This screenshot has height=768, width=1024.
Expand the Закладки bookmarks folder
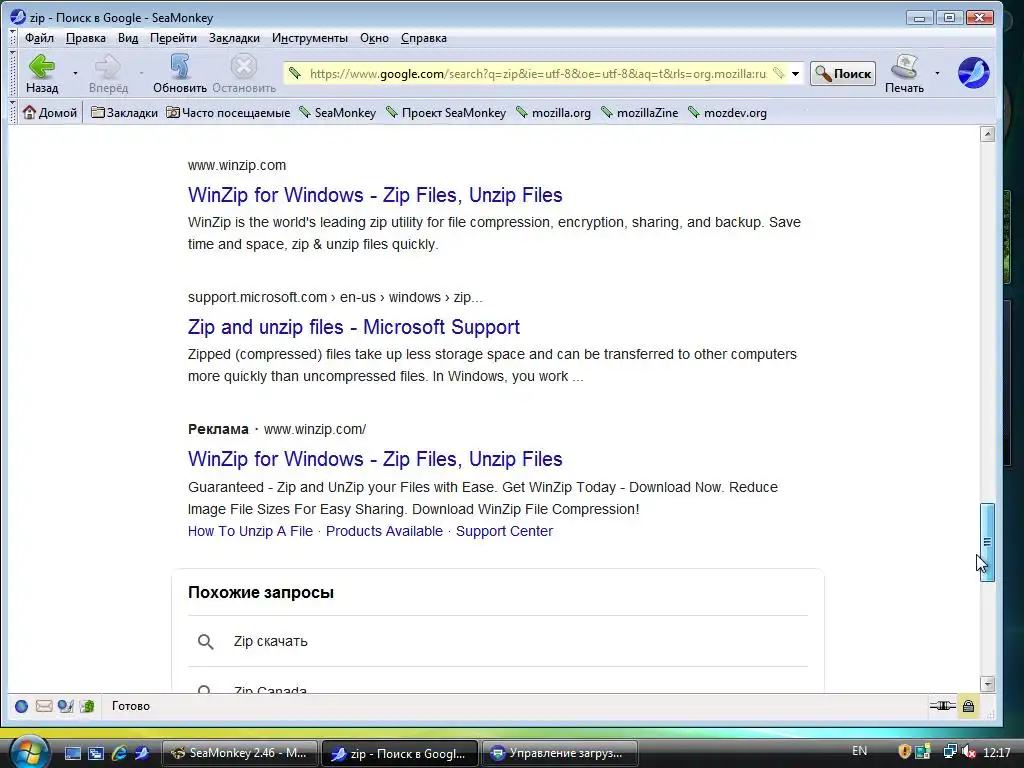pos(124,112)
